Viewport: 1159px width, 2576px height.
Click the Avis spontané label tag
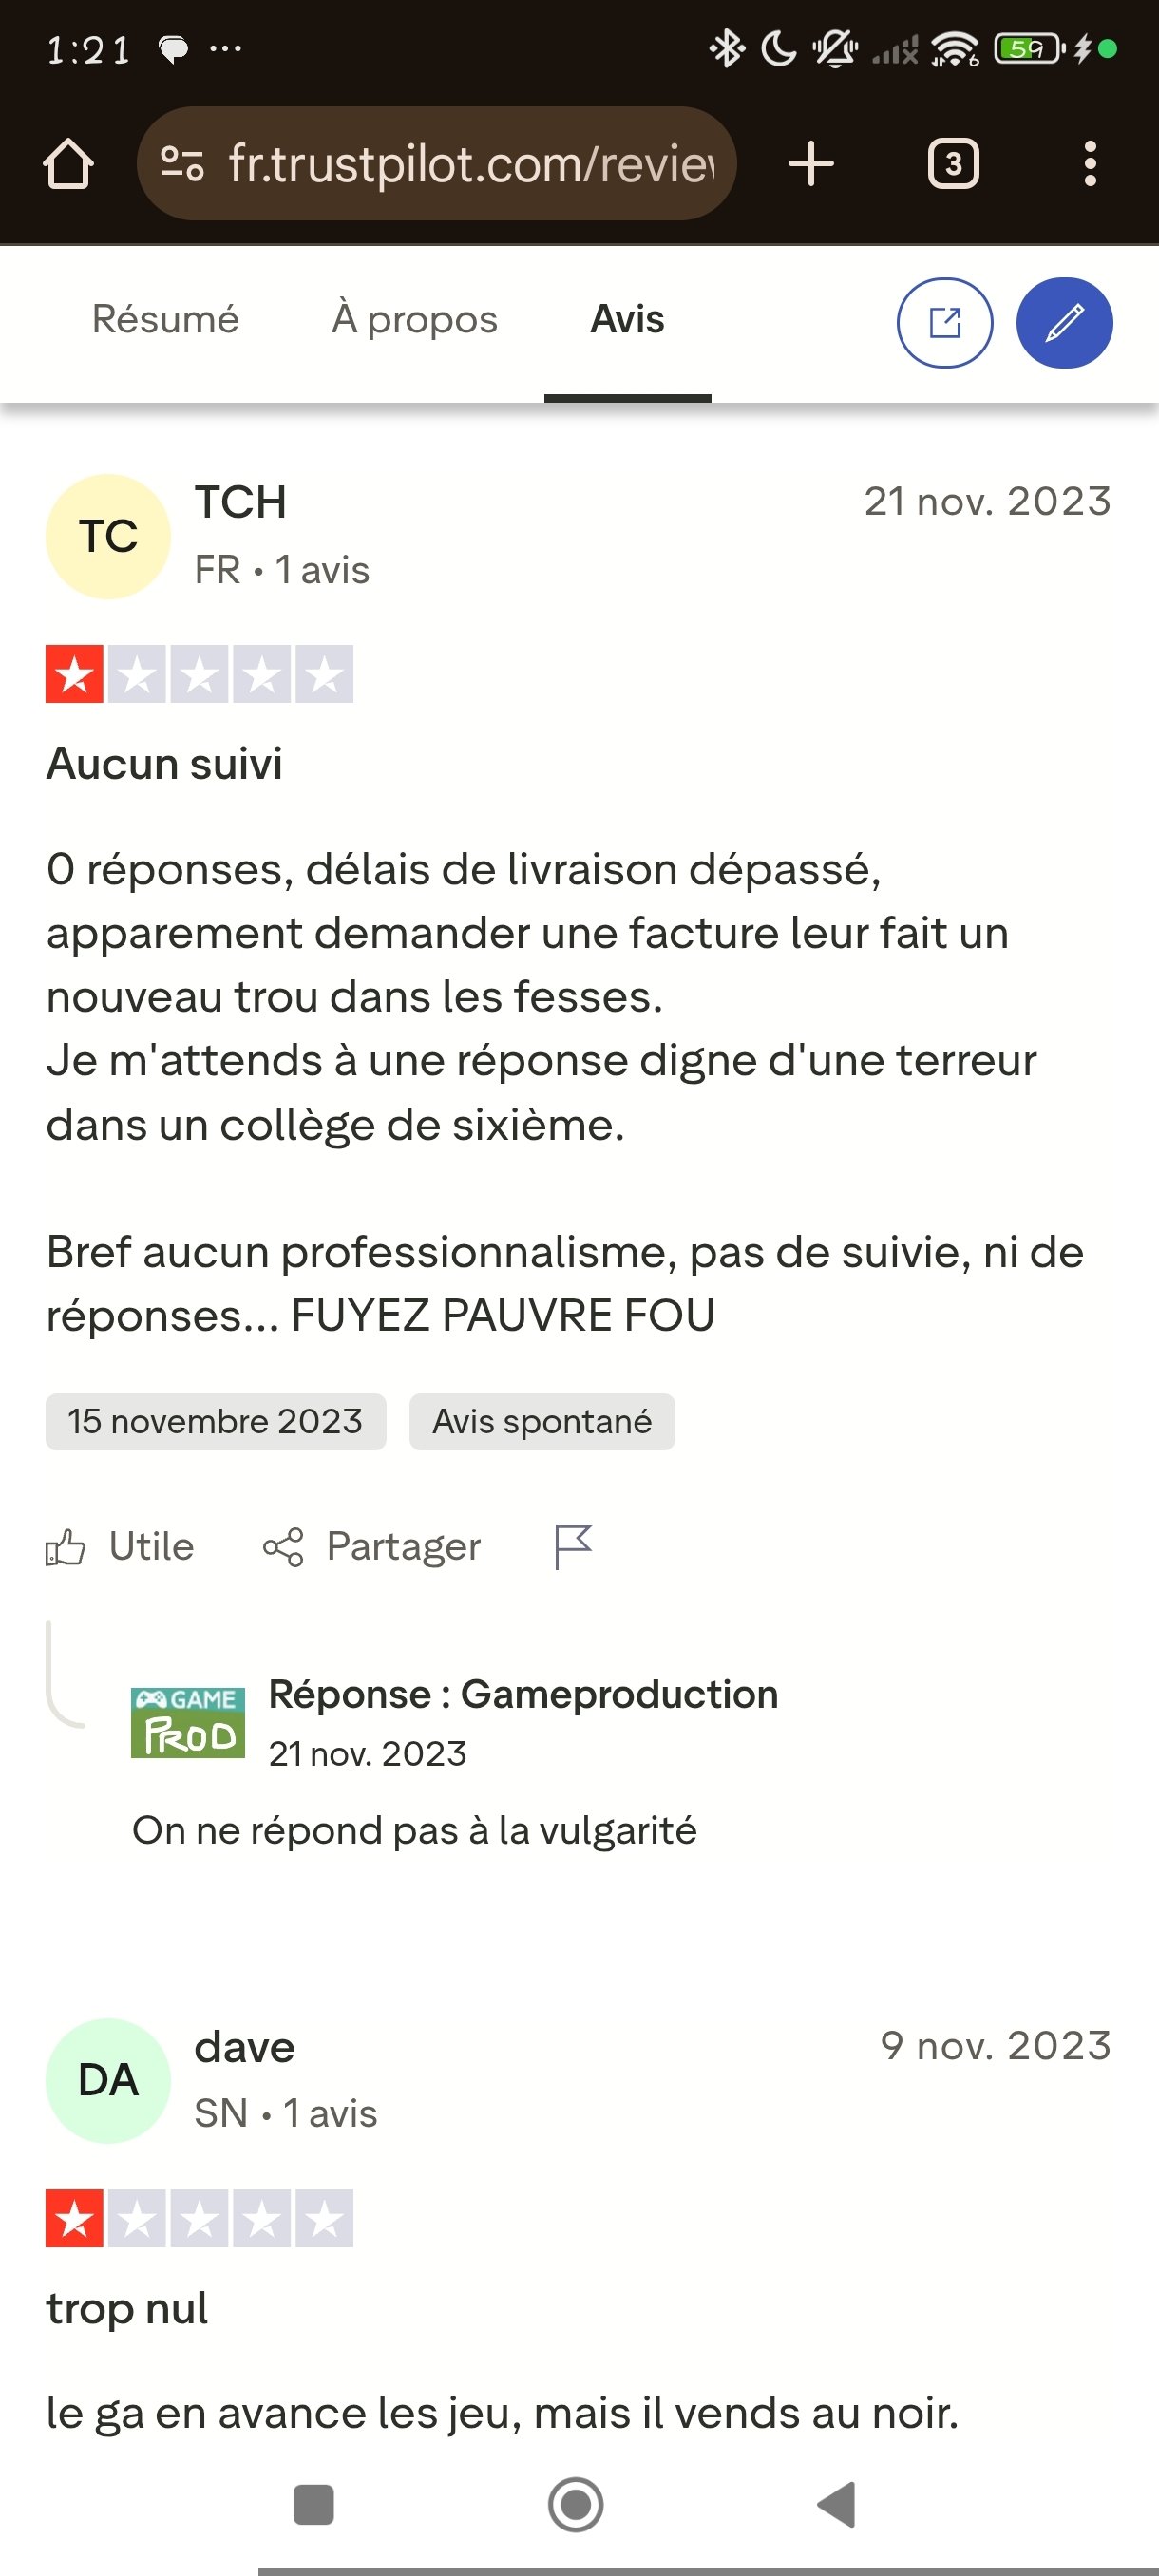point(541,1421)
